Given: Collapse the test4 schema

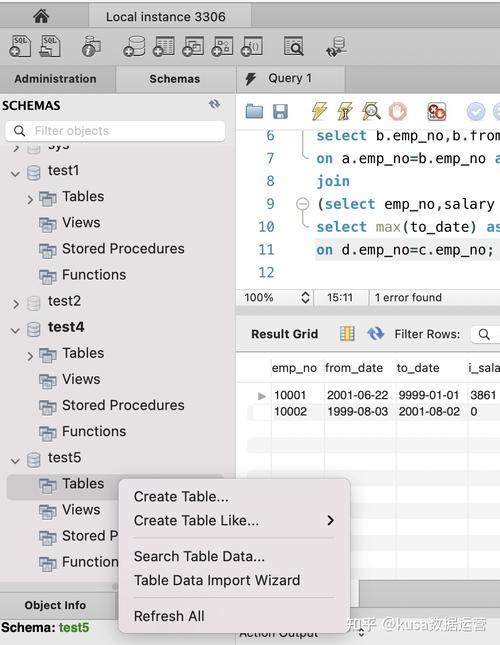Looking at the screenshot, I should click(x=15, y=330).
